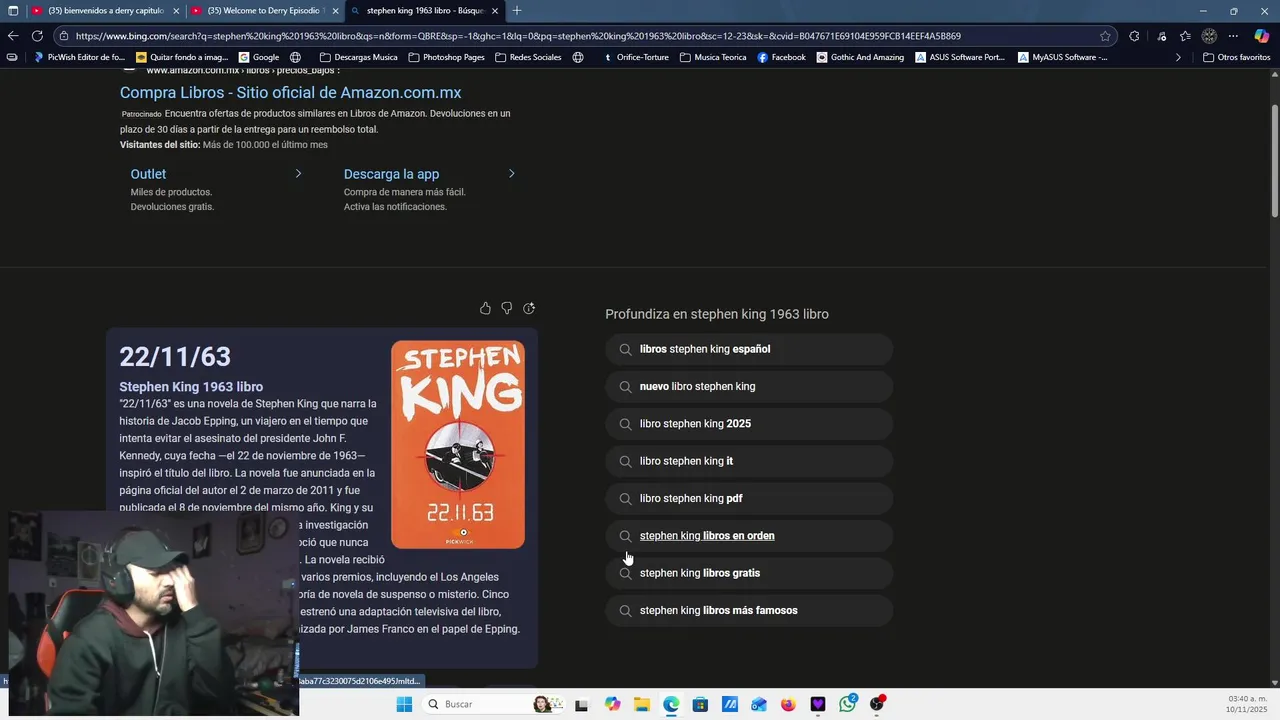The image size is (1280, 720).
Task: Expand the bookmarks bar overflow chevron
Action: (1178, 57)
